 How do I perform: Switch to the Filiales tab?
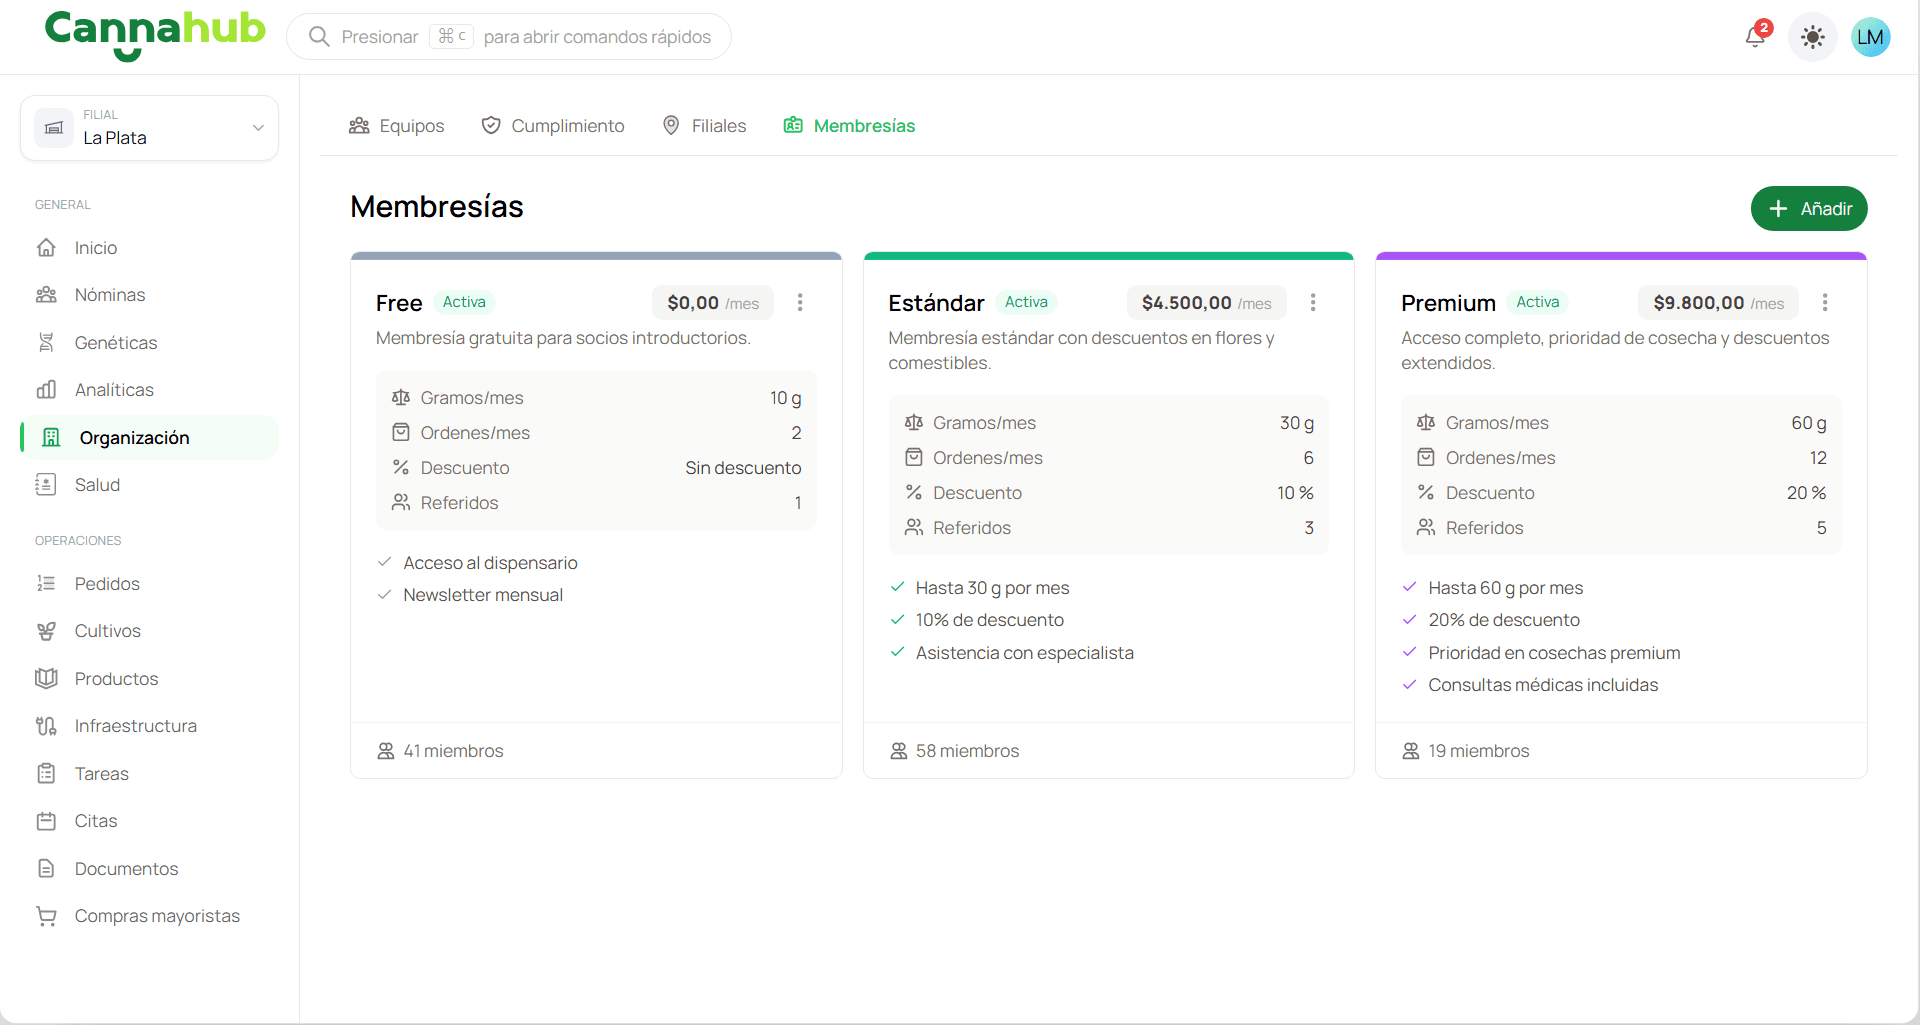coord(705,126)
